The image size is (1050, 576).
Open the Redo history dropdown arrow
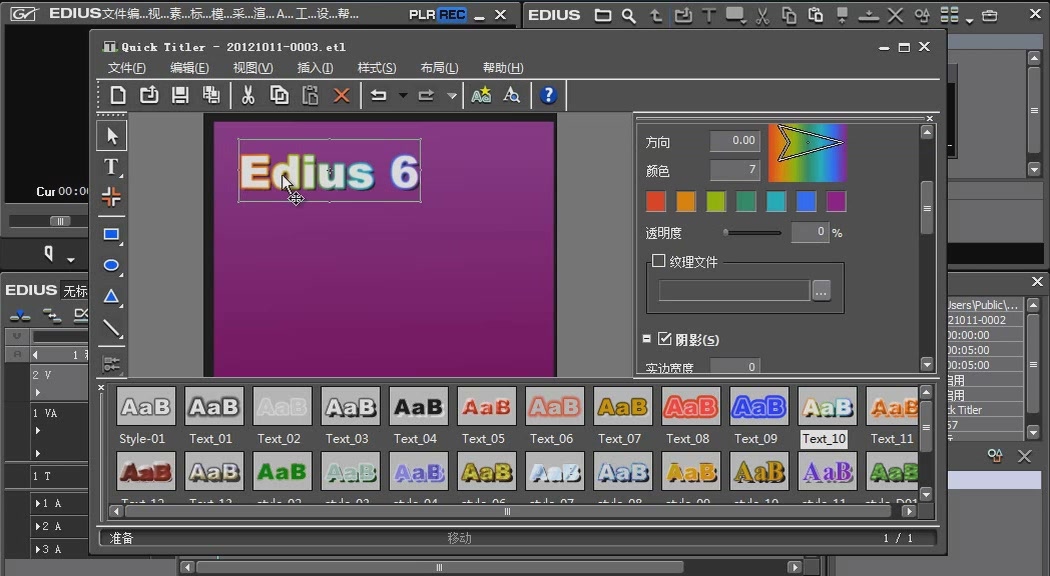452,95
